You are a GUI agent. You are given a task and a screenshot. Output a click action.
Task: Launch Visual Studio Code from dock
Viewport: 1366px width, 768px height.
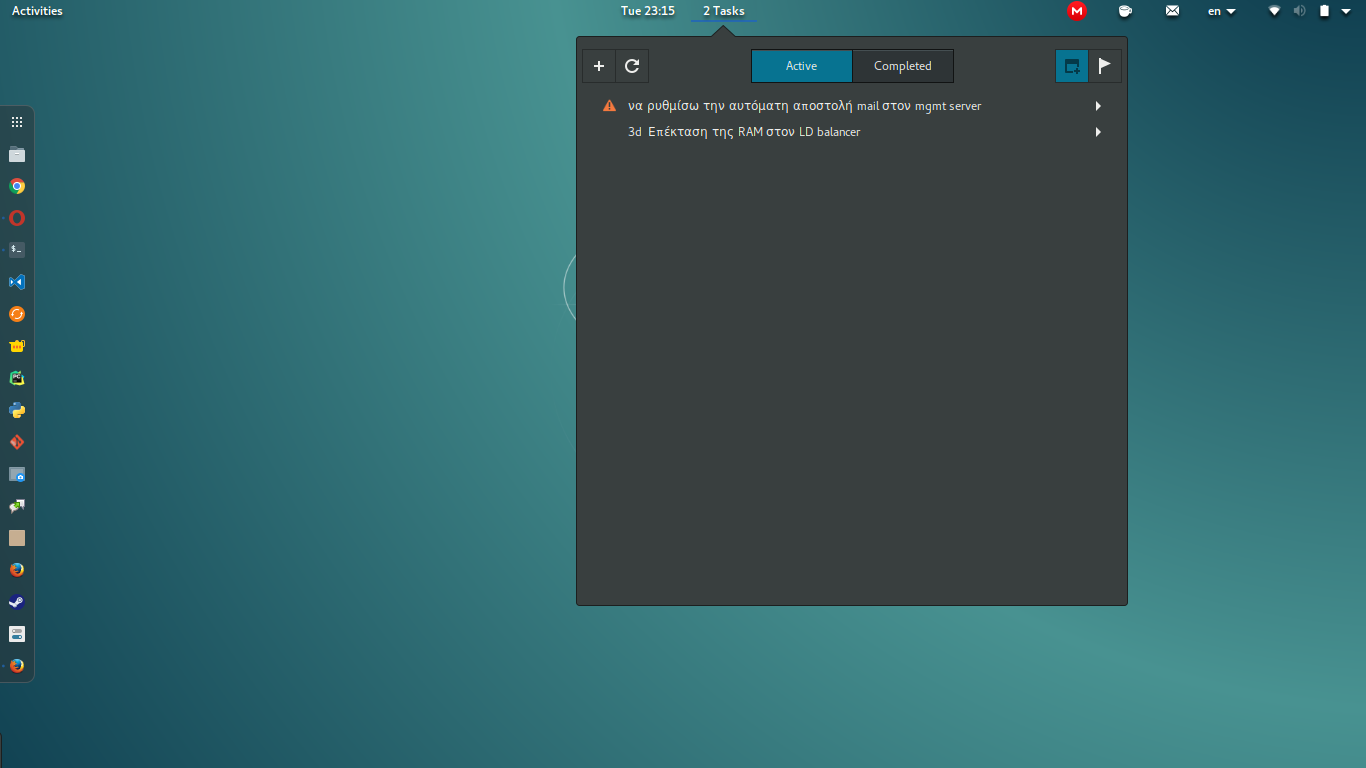pyautogui.click(x=17, y=282)
